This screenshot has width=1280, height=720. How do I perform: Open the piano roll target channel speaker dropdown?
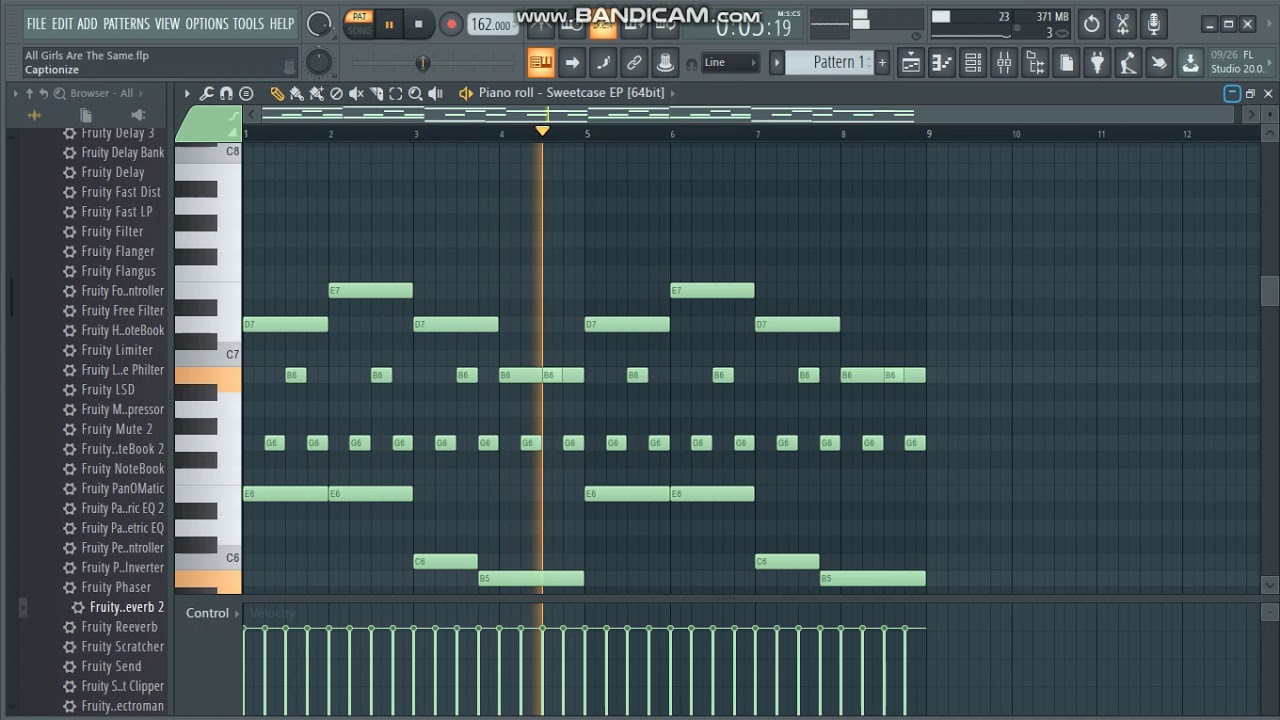point(466,93)
